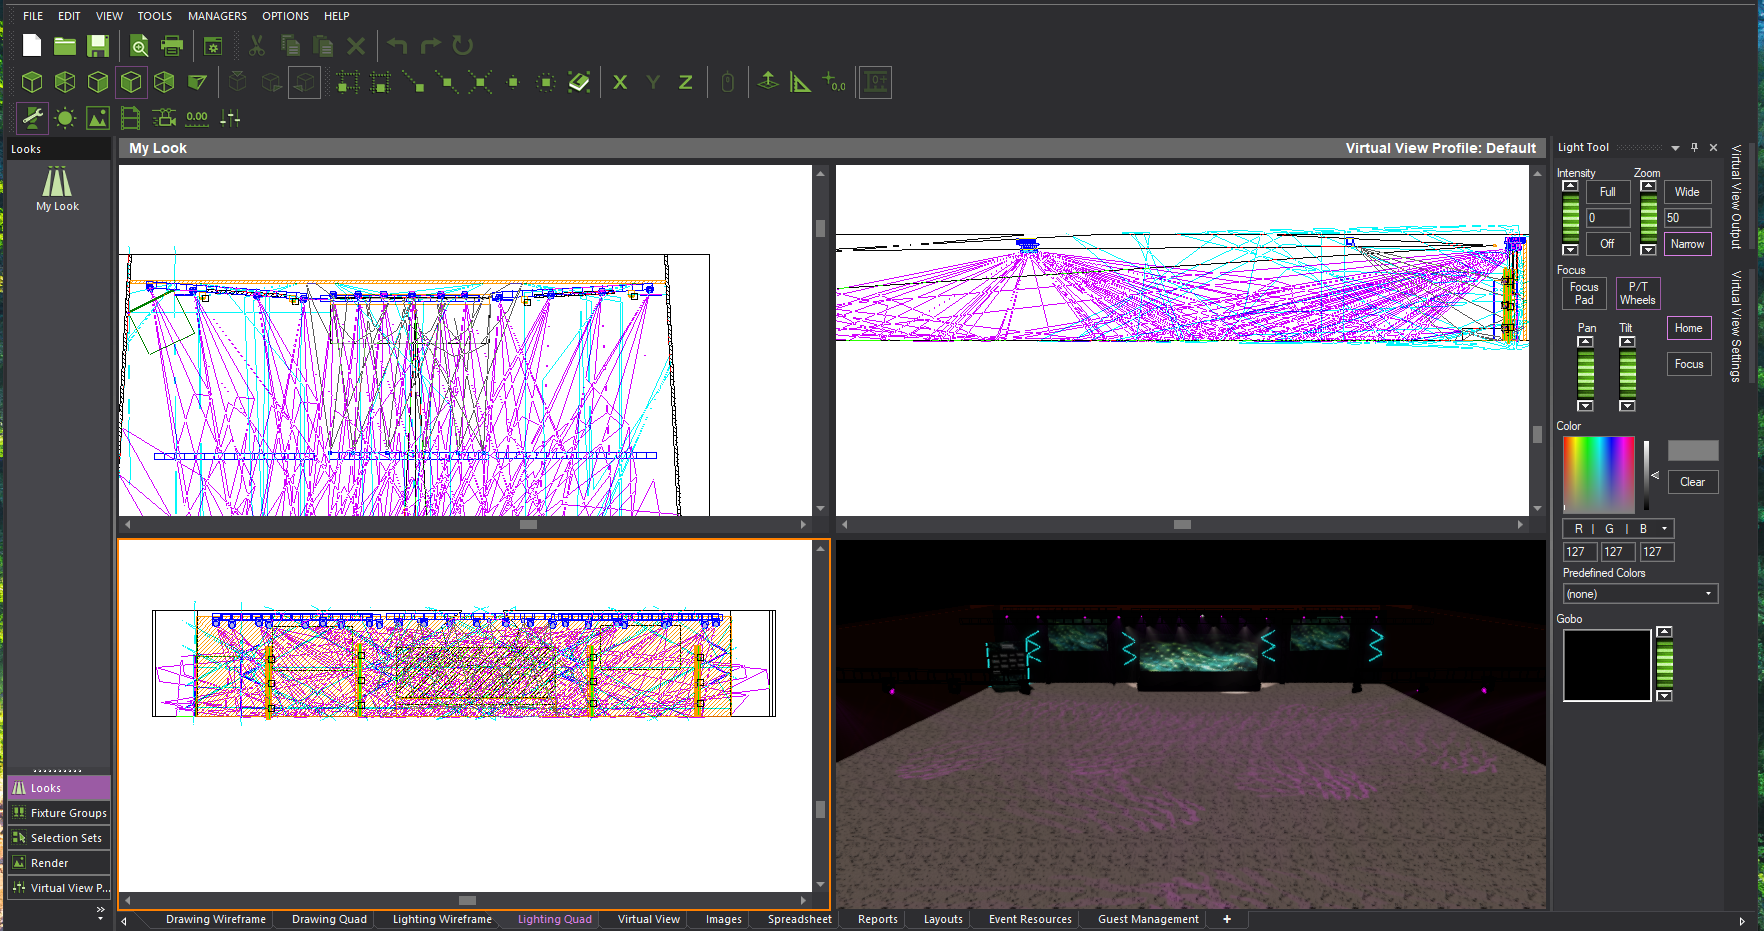Open the MANAGERS menu
This screenshot has height=931, width=1764.
217,16
